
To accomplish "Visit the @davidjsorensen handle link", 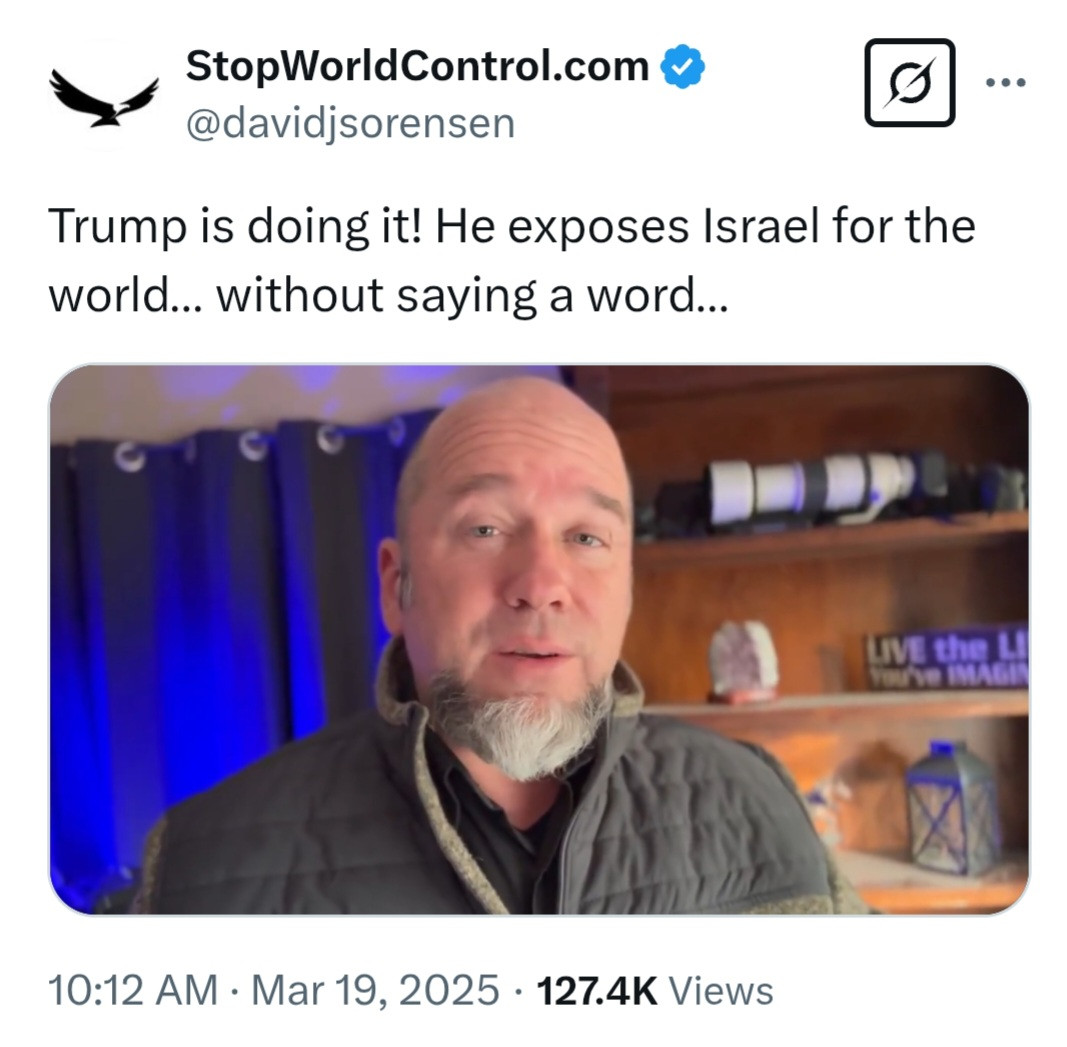I will tap(350, 124).
